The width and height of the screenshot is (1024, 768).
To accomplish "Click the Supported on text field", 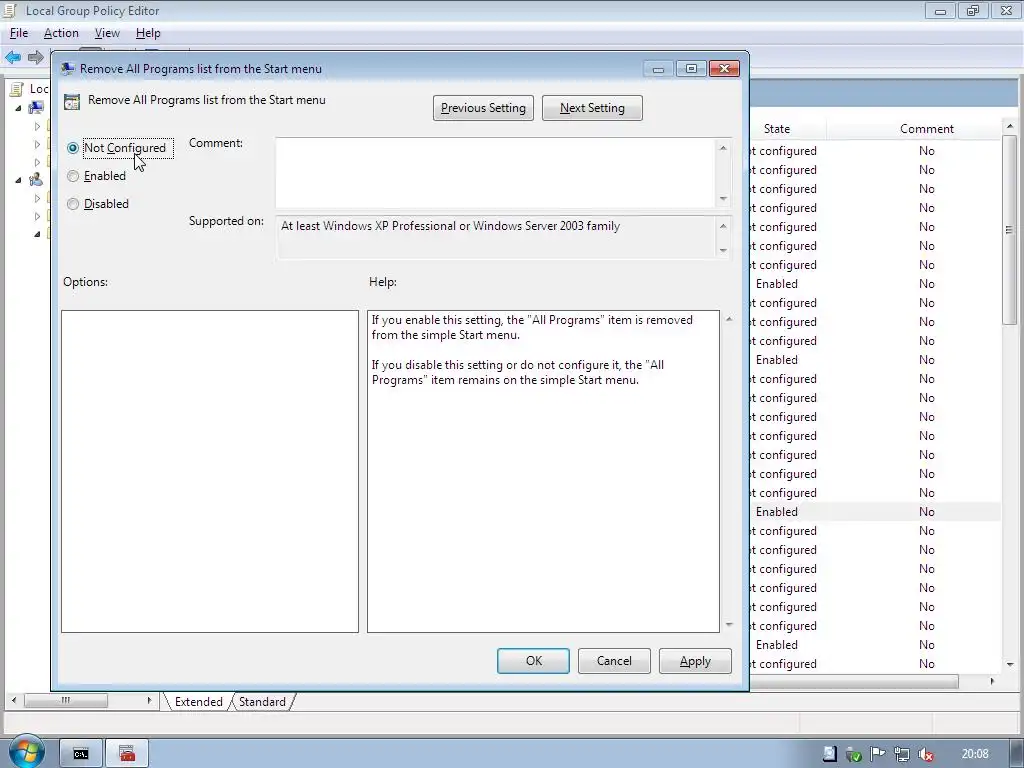I will pyautogui.click(x=496, y=238).
